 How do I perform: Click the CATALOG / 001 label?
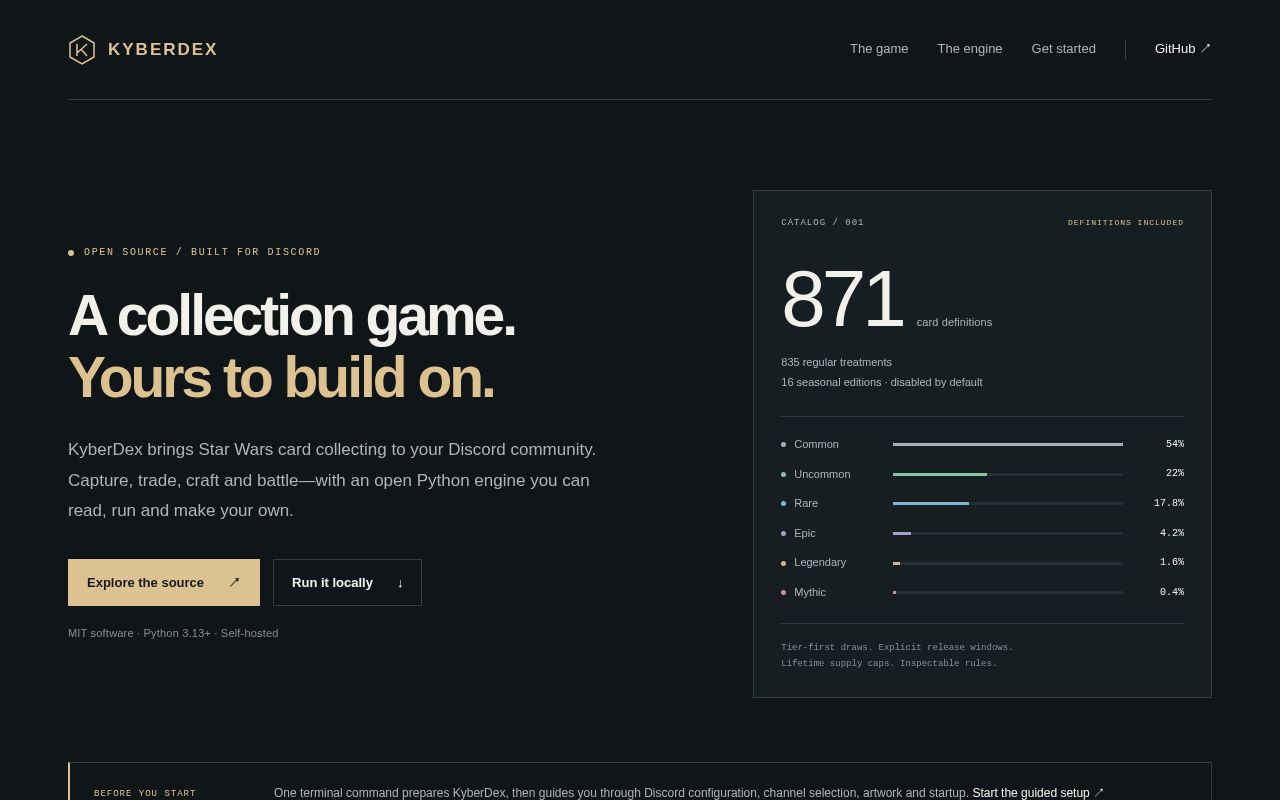[x=822, y=223]
